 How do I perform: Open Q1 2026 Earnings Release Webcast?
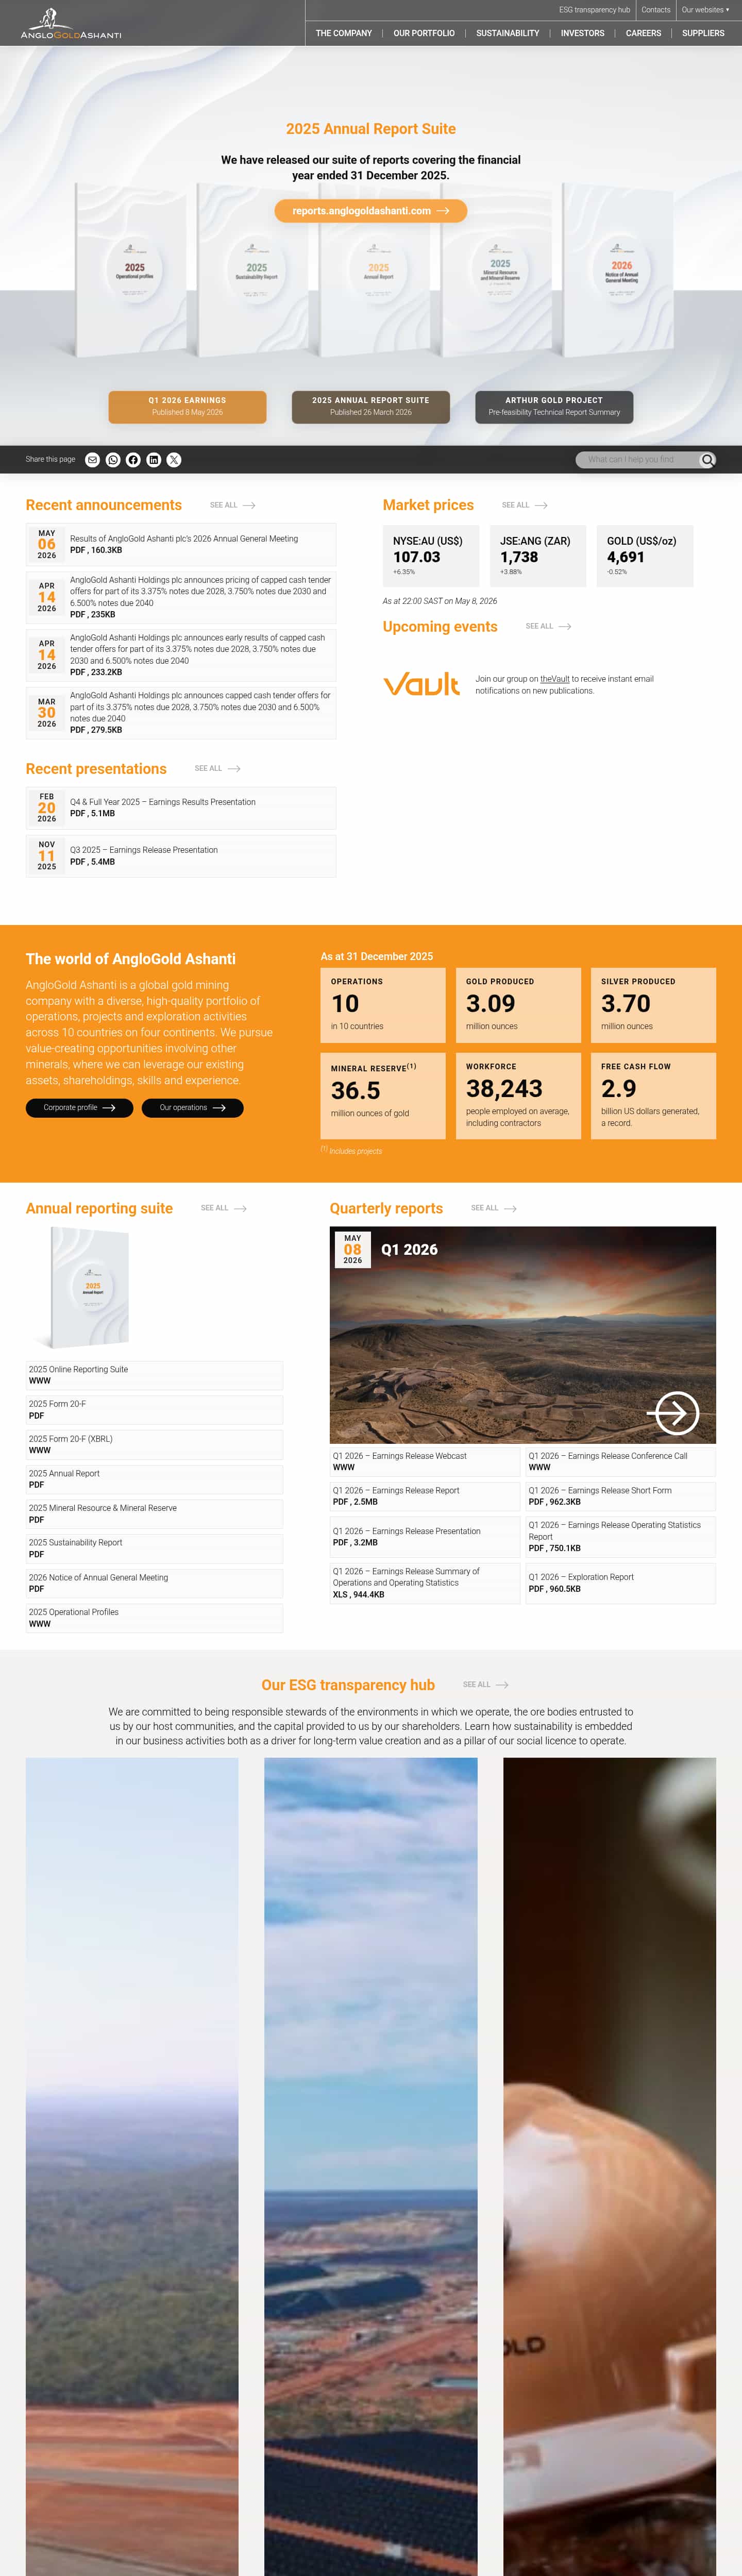[x=425, y=1462]
